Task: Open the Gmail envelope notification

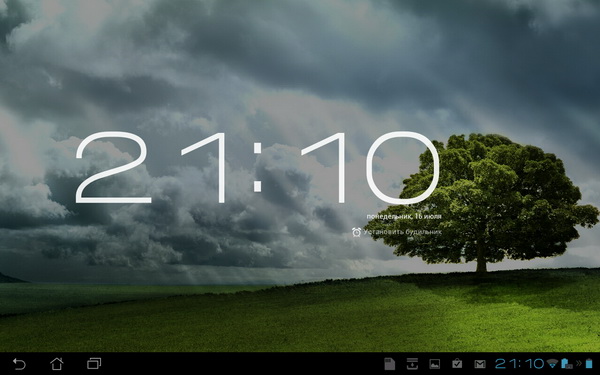Action: click(x=480, y=364)
